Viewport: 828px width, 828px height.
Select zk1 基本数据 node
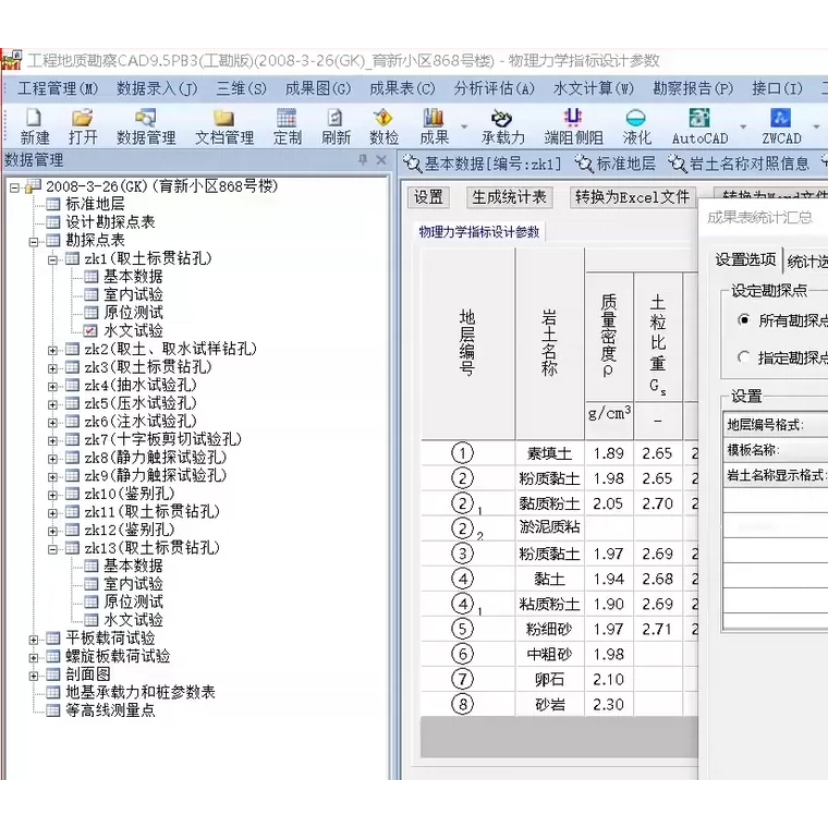click(133, 276)
